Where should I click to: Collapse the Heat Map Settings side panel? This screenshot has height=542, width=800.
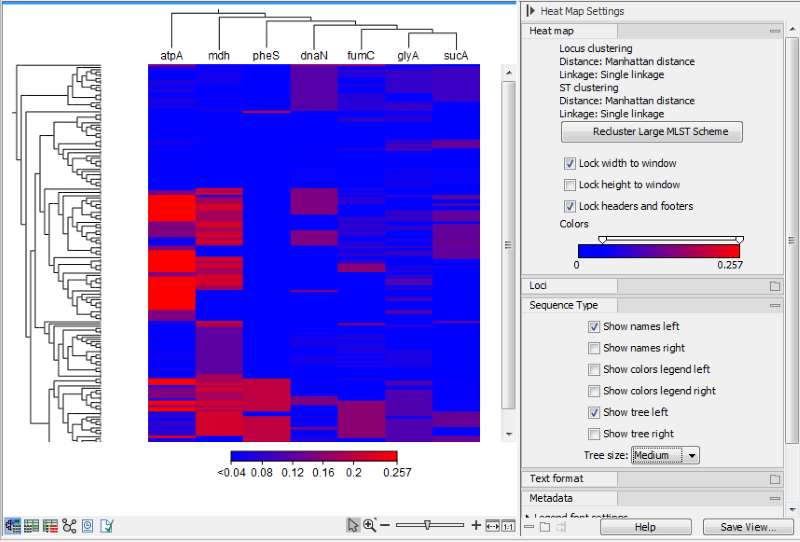(530, 11)
